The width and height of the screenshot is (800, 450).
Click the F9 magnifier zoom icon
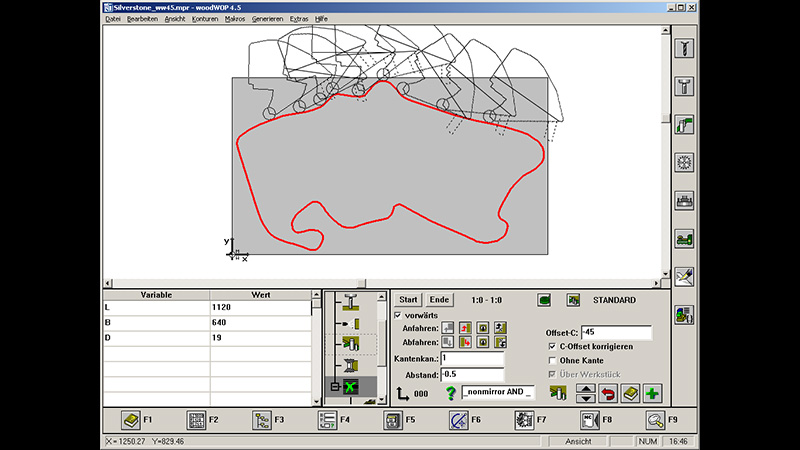[654, 420]
